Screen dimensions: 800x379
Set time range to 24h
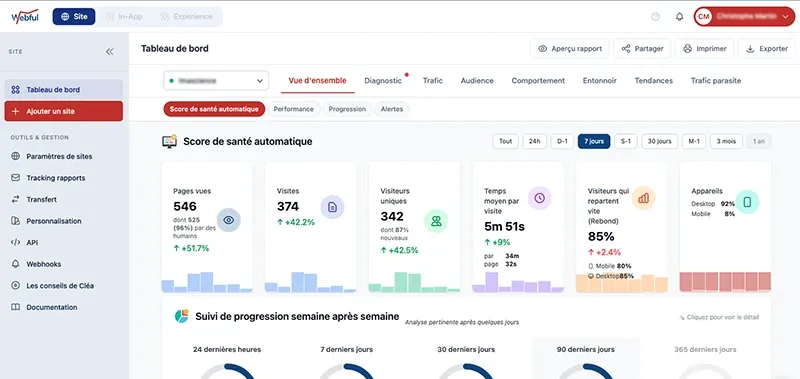point(534,141)
